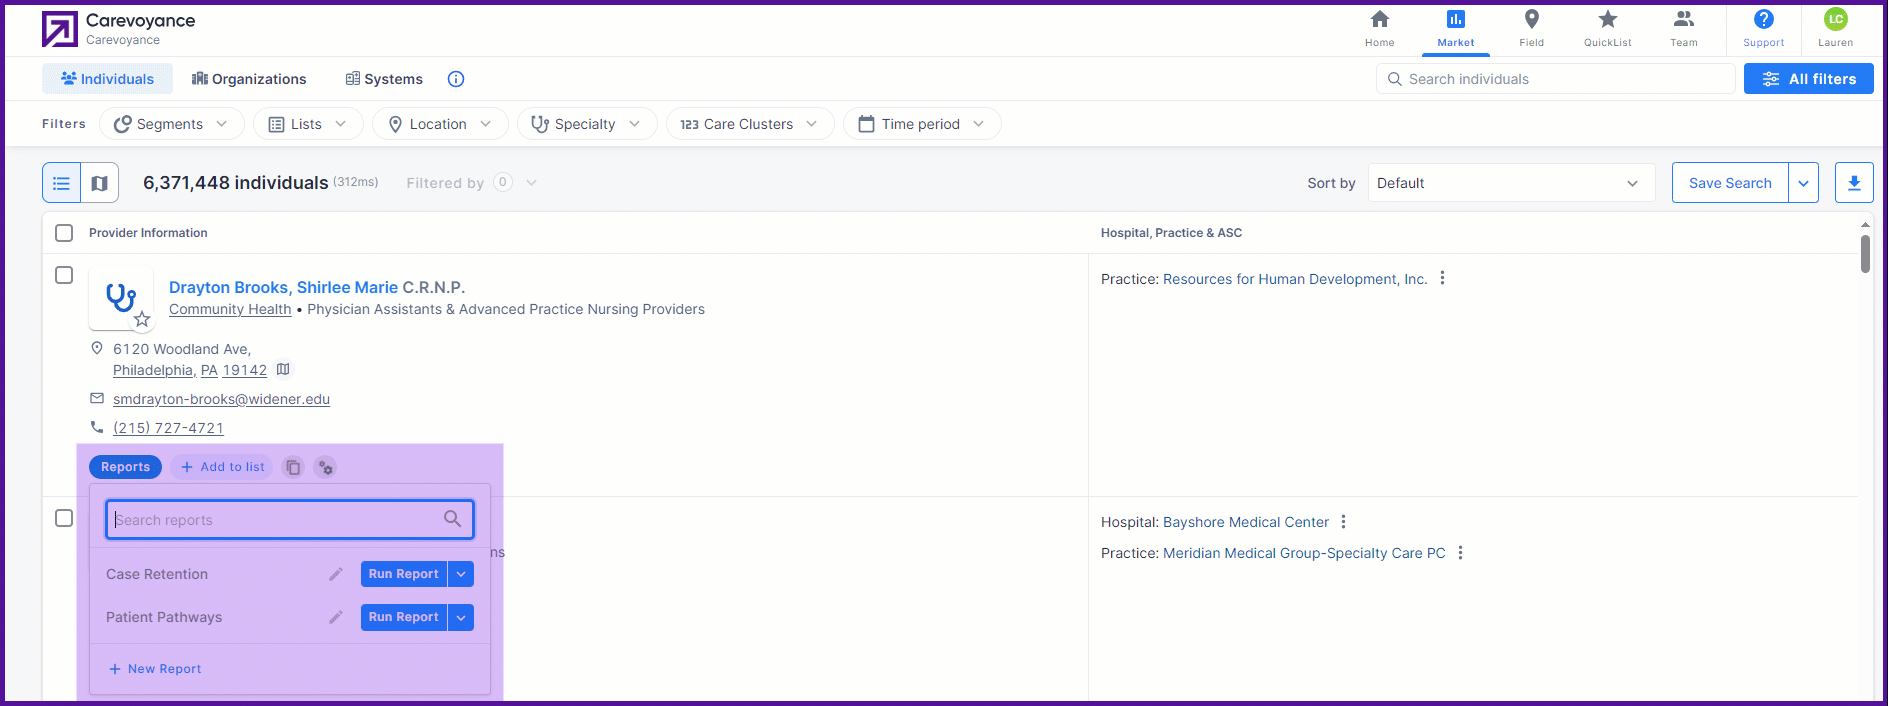Viewport: 1888px width, 706px height.
Task: Edit Case Retention report pencil icon
Action: point(336,574)
